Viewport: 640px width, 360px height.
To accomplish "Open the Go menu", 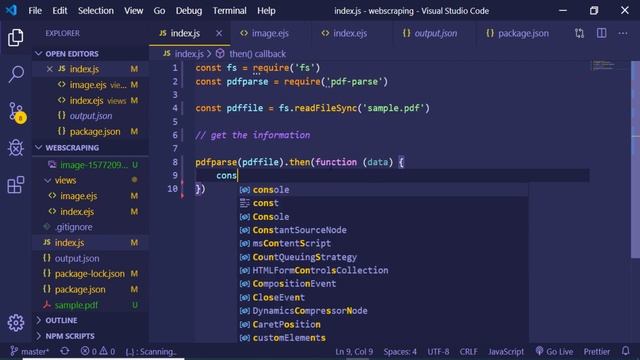I will pyautogui.click(x=159, y=11).
